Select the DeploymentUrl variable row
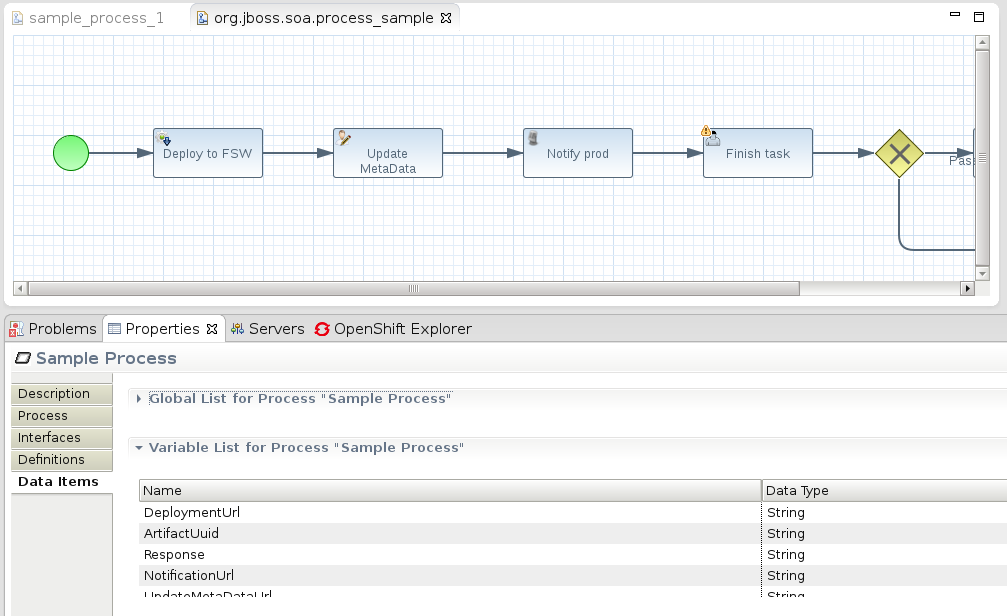This screenshot has width=1007, height=616. point(573,513)
